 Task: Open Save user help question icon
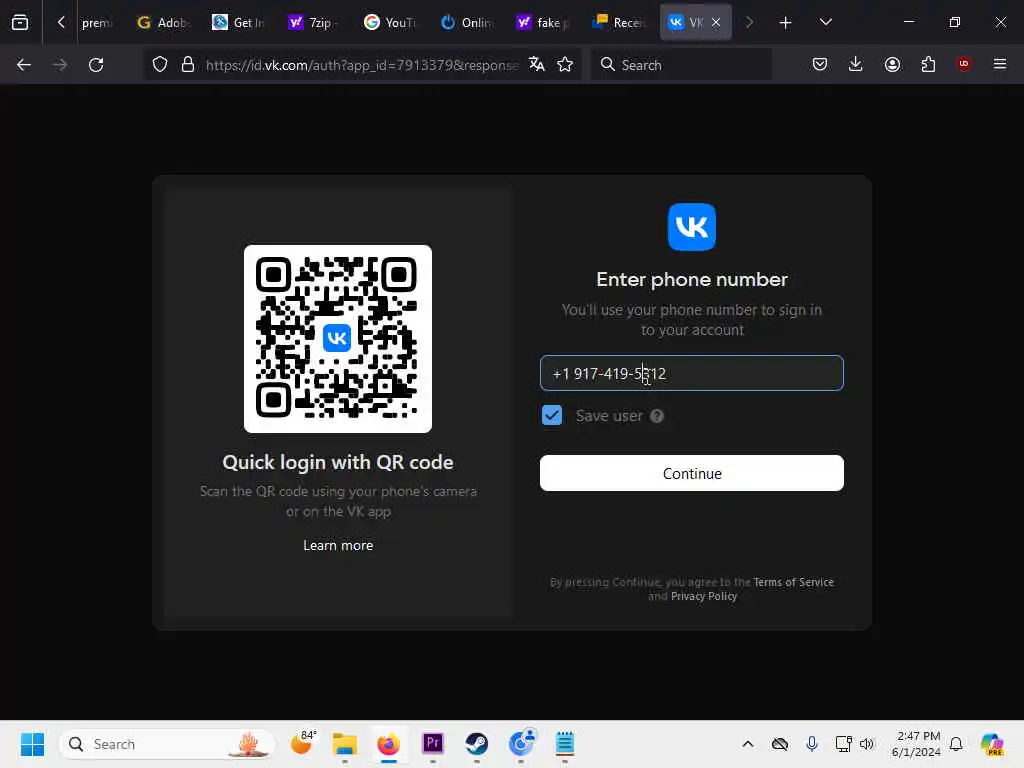tap(657, 415)
